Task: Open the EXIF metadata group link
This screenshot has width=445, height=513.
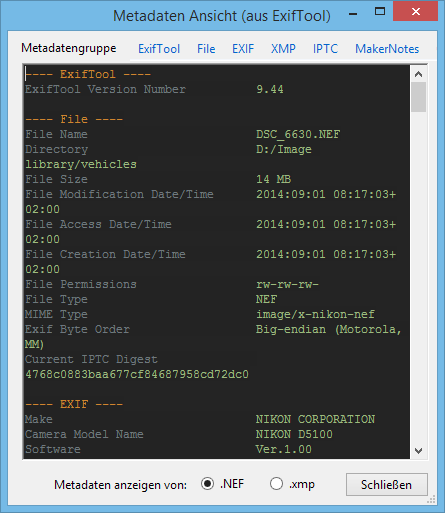Action: (x=243, y=49)
